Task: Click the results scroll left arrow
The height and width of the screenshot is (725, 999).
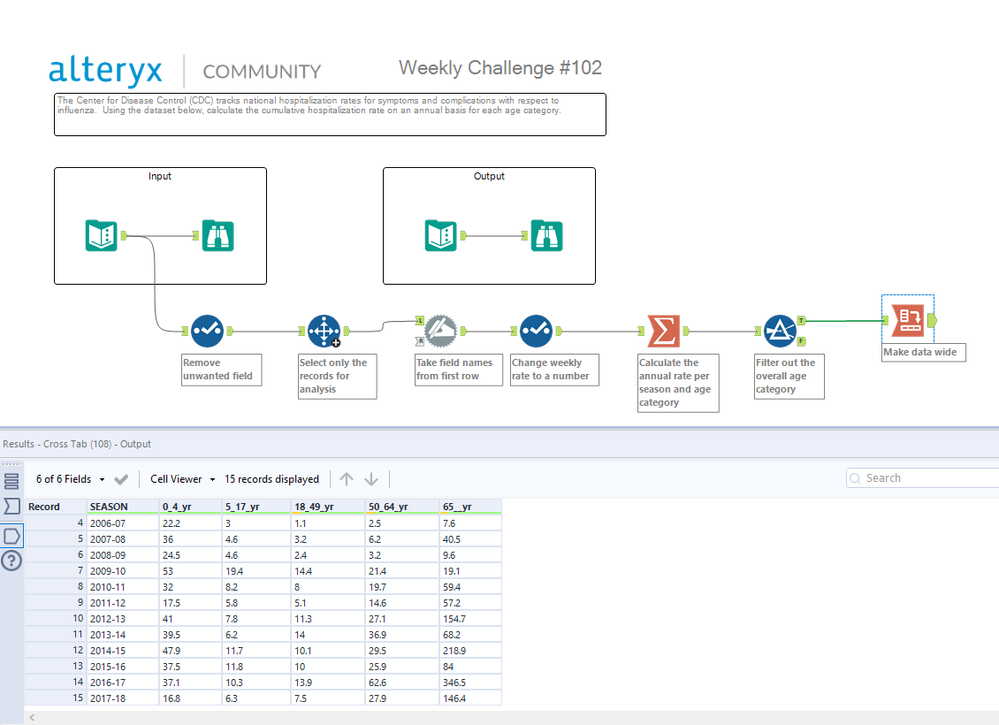Action: (32, 717)
